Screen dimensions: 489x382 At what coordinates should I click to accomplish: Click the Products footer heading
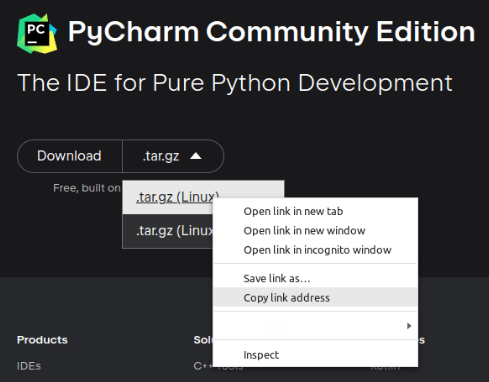(42, 340)
